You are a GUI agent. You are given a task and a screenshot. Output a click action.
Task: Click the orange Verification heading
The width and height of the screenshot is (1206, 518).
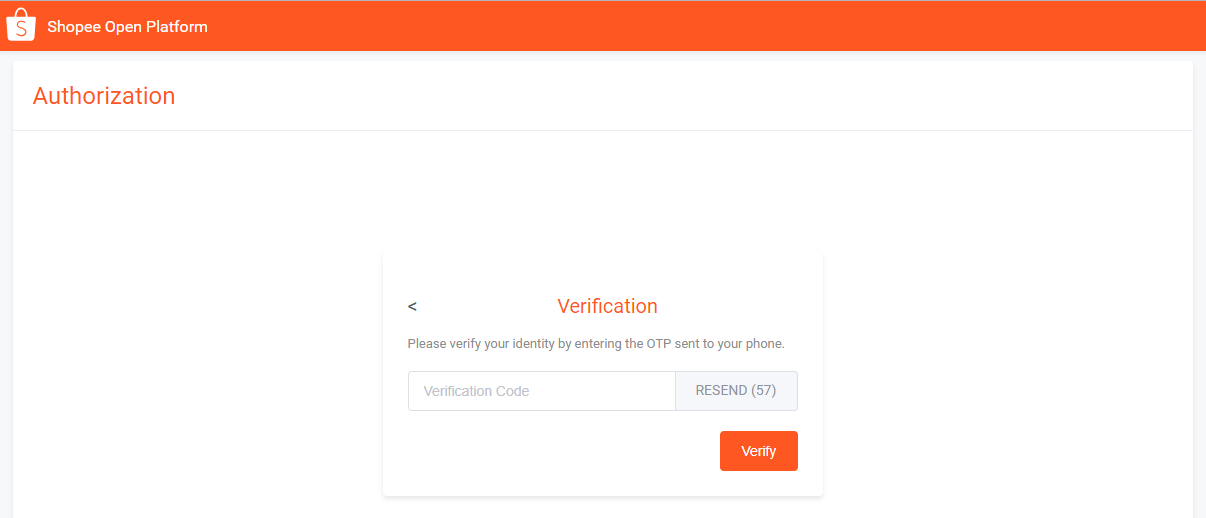(607, 306)
